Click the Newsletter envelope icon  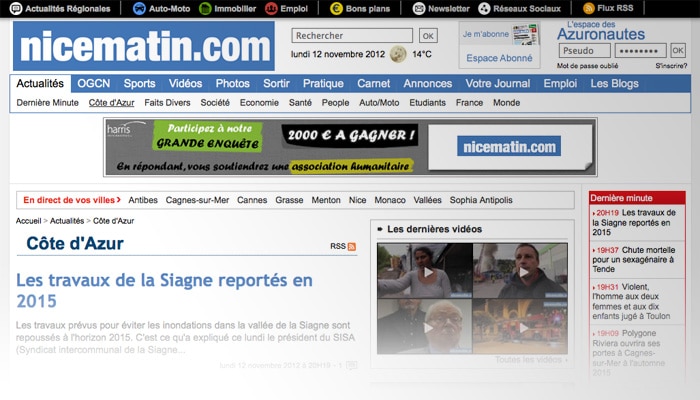[417, 8]
